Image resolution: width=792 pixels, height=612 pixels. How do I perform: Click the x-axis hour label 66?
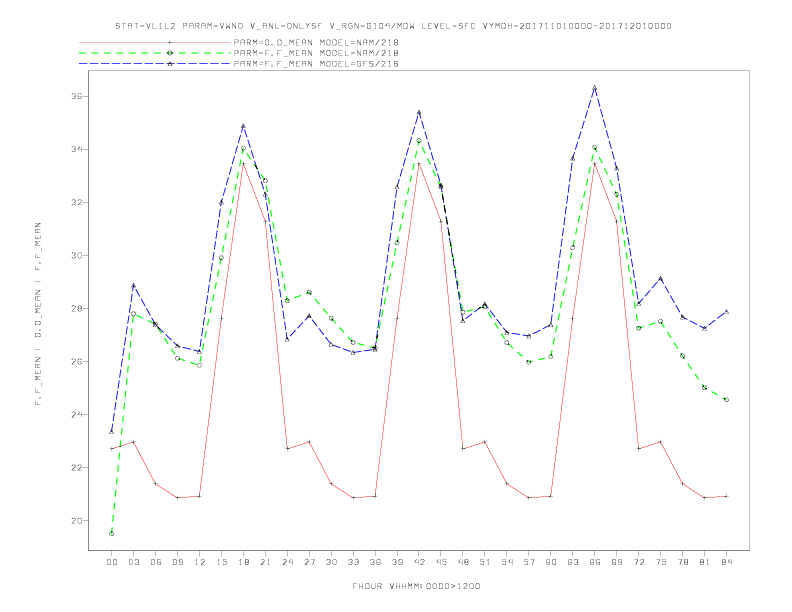click(x=595, y=562)
